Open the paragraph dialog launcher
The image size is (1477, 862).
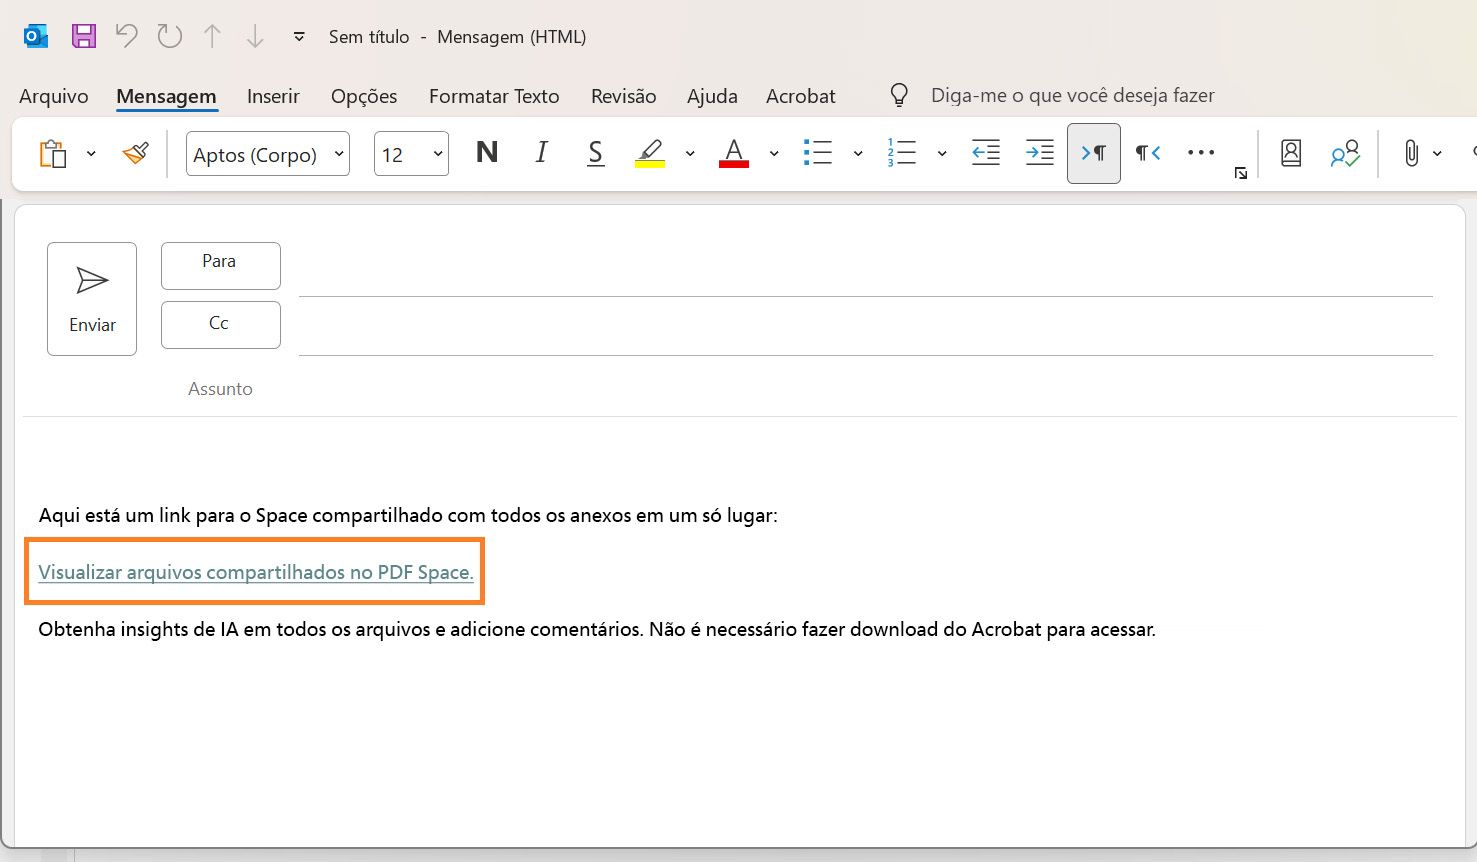pyautogui.click(x=1241, y=173)
